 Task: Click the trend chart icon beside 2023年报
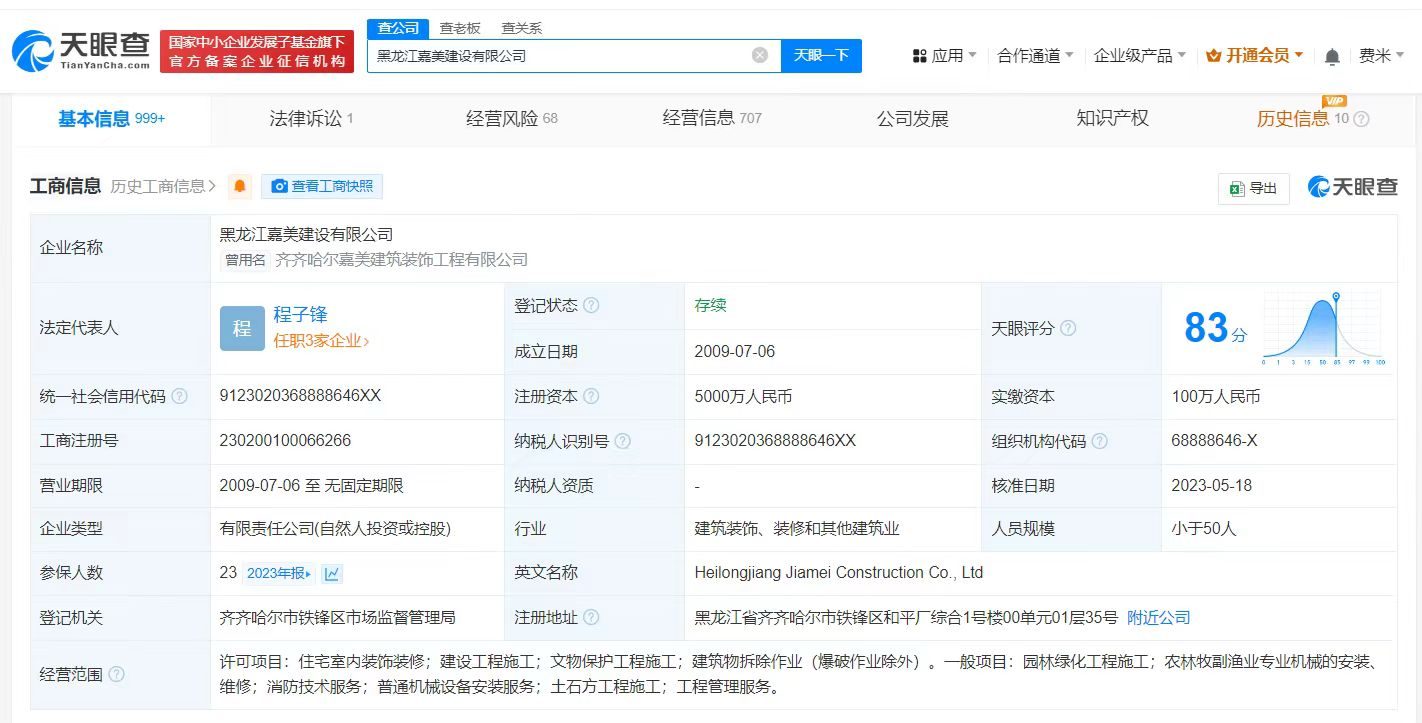click(x=331, y=573)
